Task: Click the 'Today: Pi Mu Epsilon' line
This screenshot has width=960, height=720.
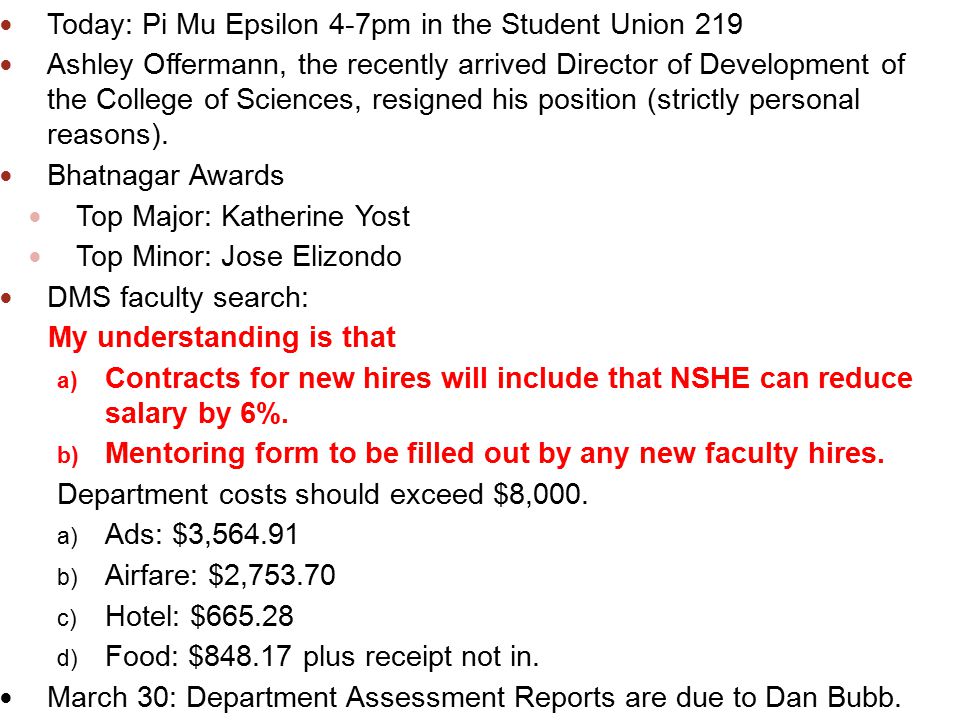Action: (x=395, y=26)
